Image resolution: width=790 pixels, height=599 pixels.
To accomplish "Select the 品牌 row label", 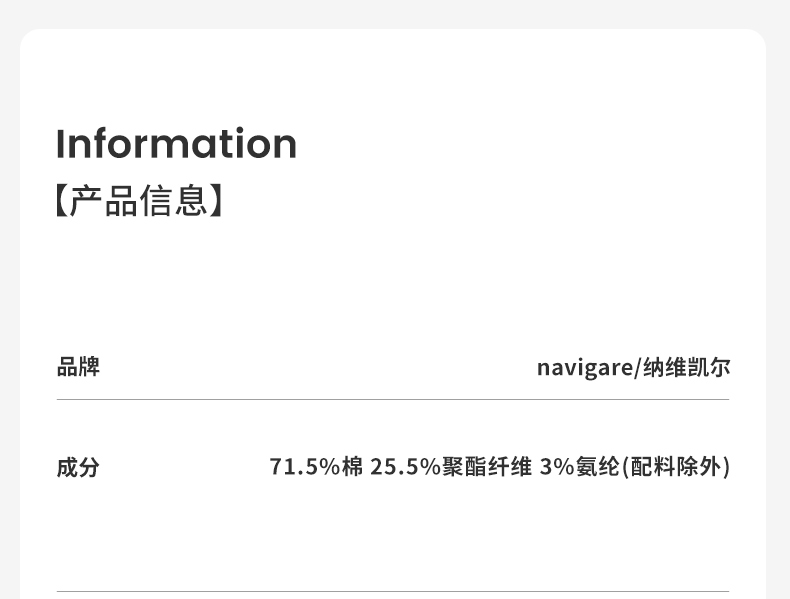I will 78,367.
